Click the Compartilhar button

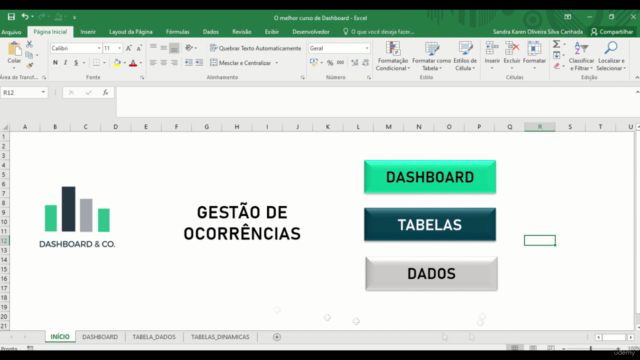pyautogui.click(x=612, y=32)
